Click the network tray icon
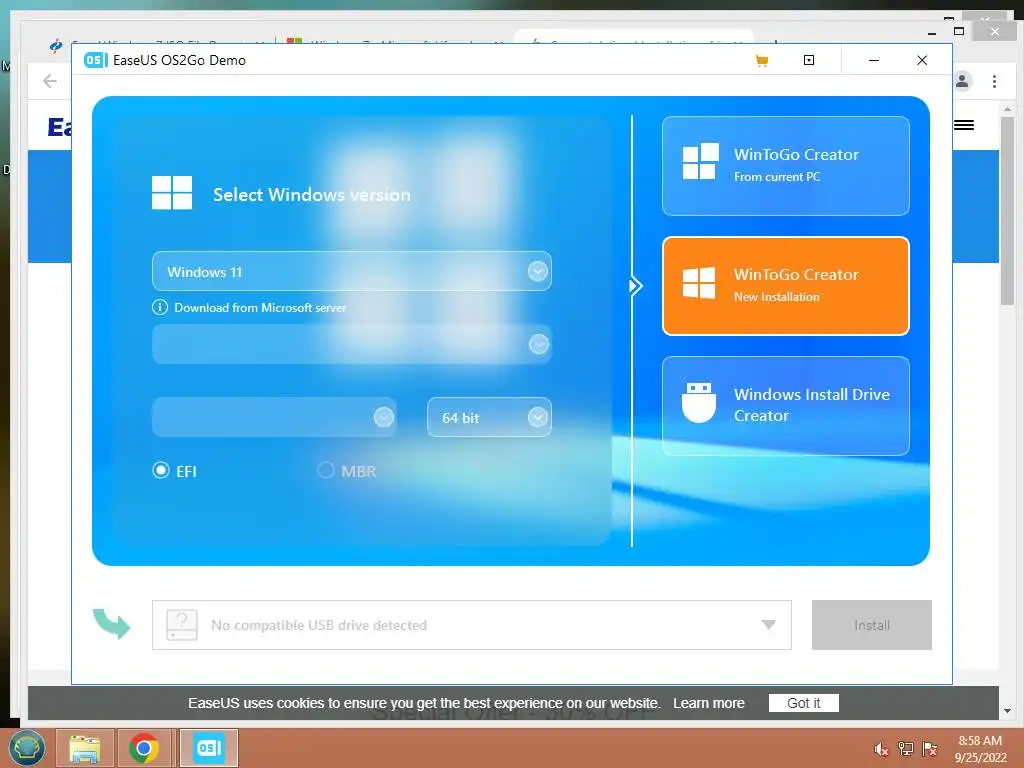Viewport: 1024px width, 768px height. pyautogui.click(x=905, y=749)
